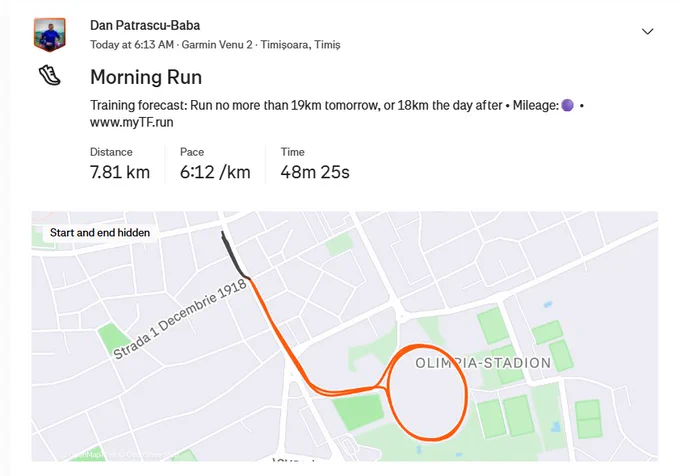Click the Timișoara, Timiș location text
The width and height of the screenshot is (680, 476).
tap(300, 45)
